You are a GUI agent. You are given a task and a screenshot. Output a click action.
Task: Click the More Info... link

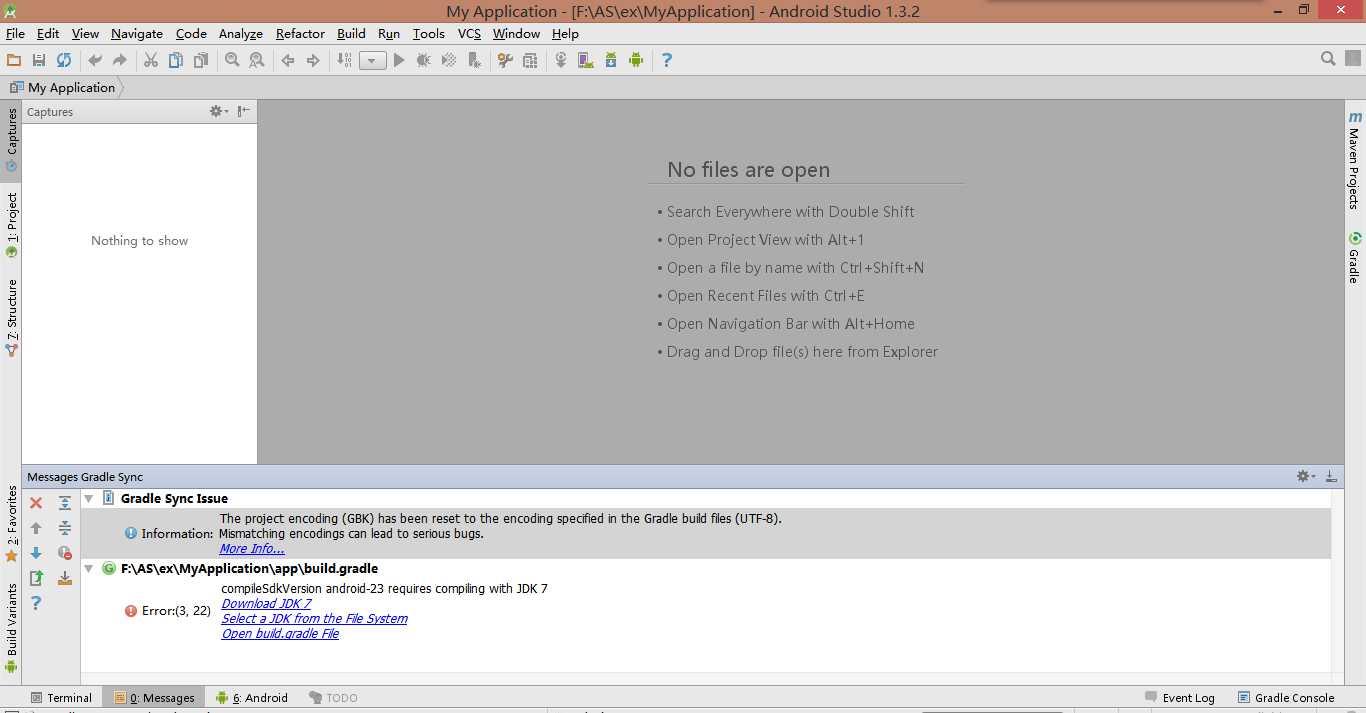click(x=252, y=548)
